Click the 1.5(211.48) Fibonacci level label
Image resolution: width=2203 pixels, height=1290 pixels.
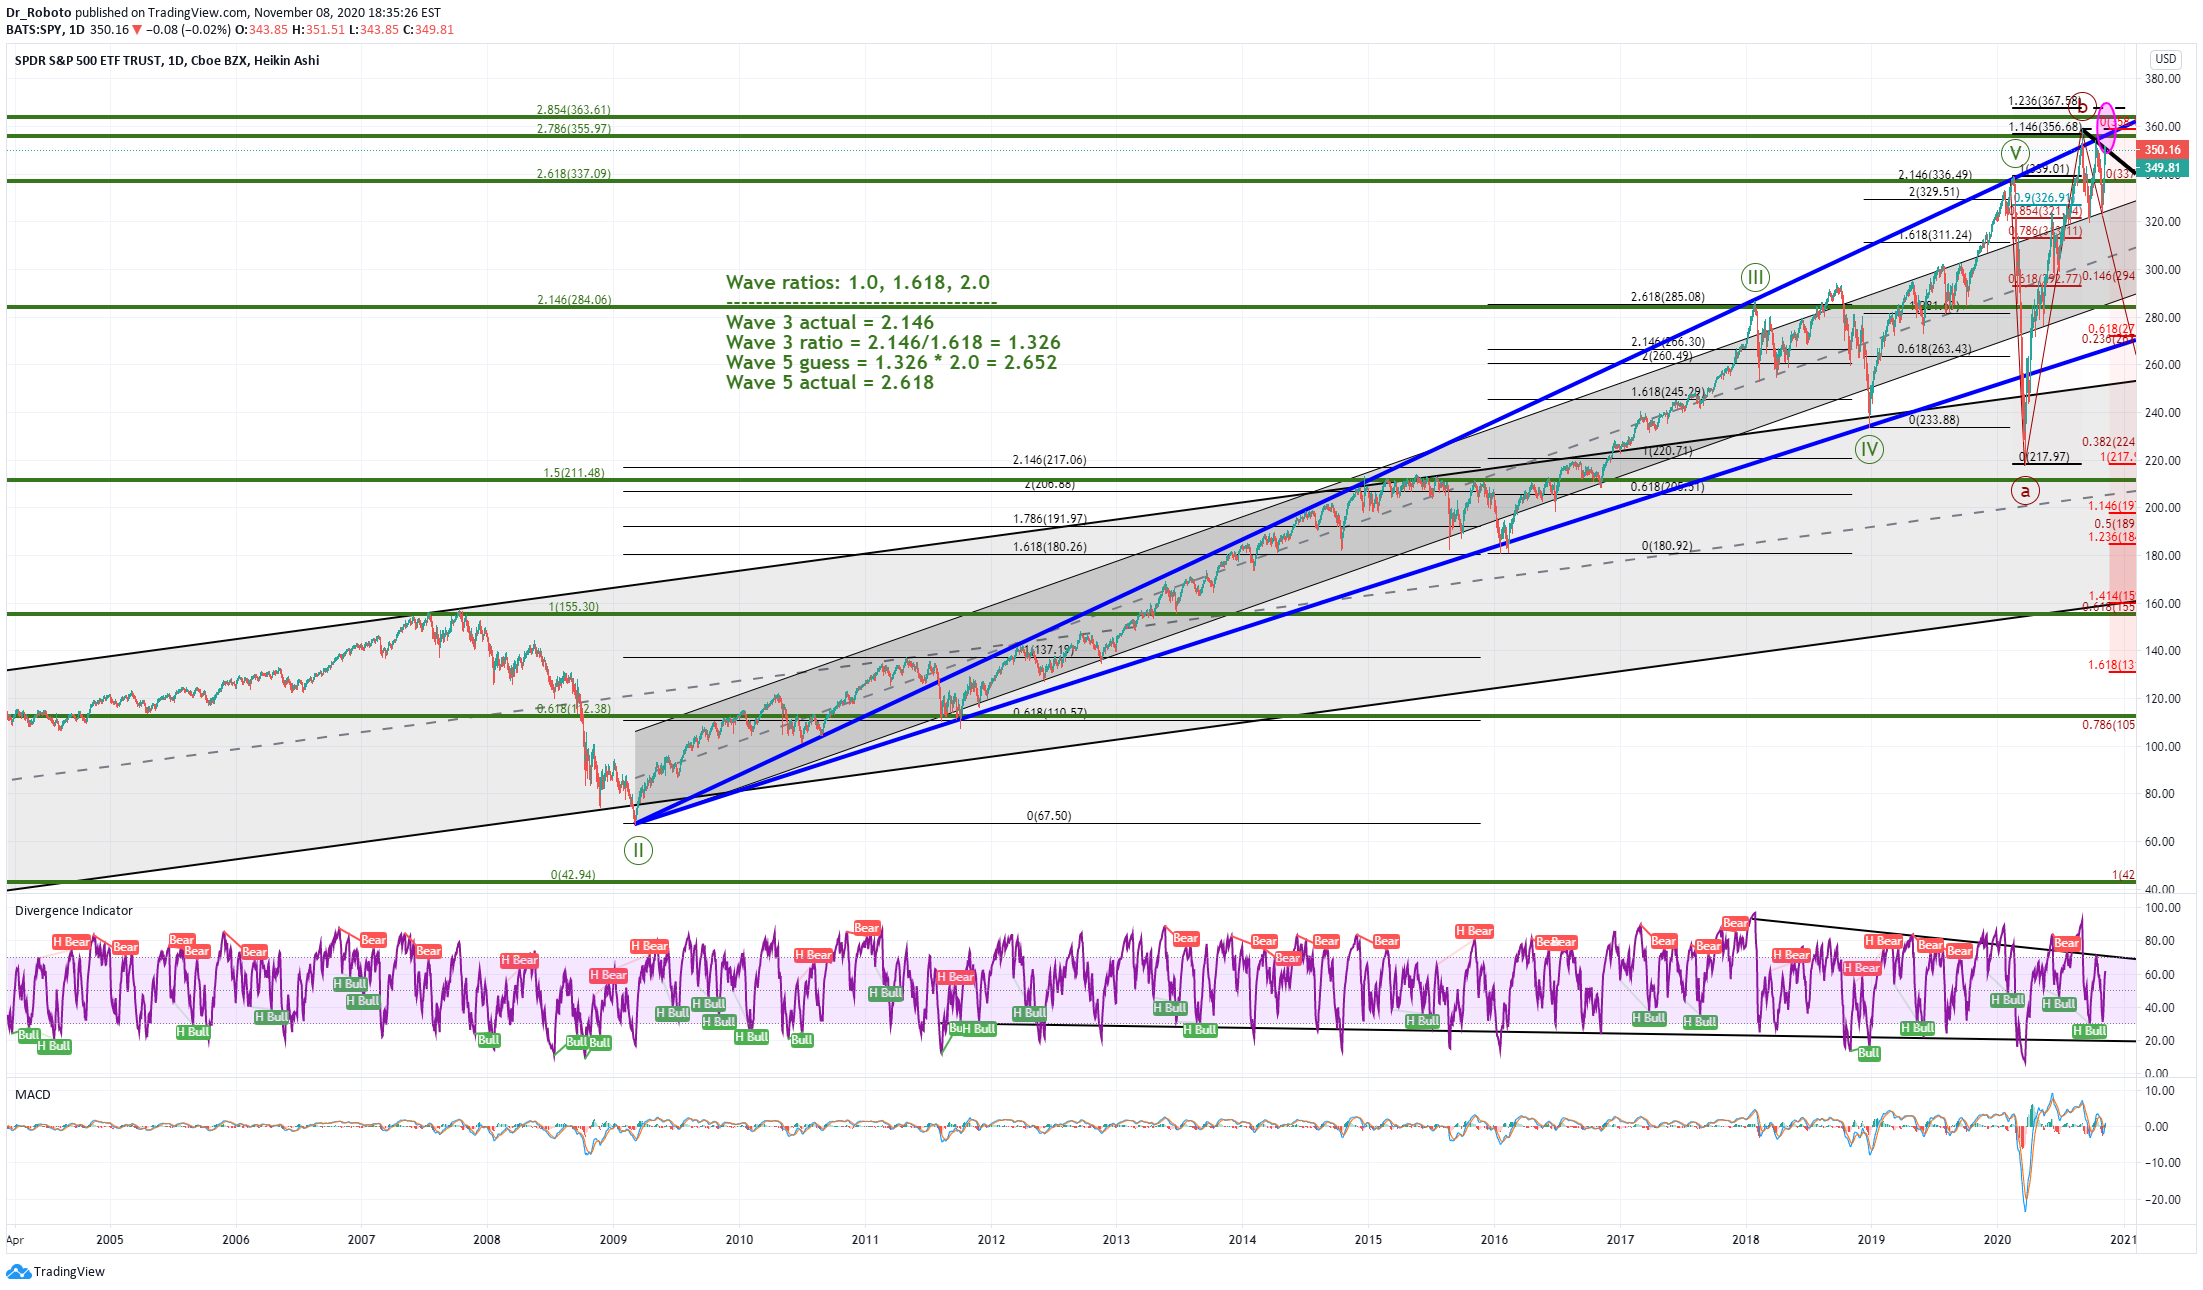pyautogui.click(x=574, y=473)
